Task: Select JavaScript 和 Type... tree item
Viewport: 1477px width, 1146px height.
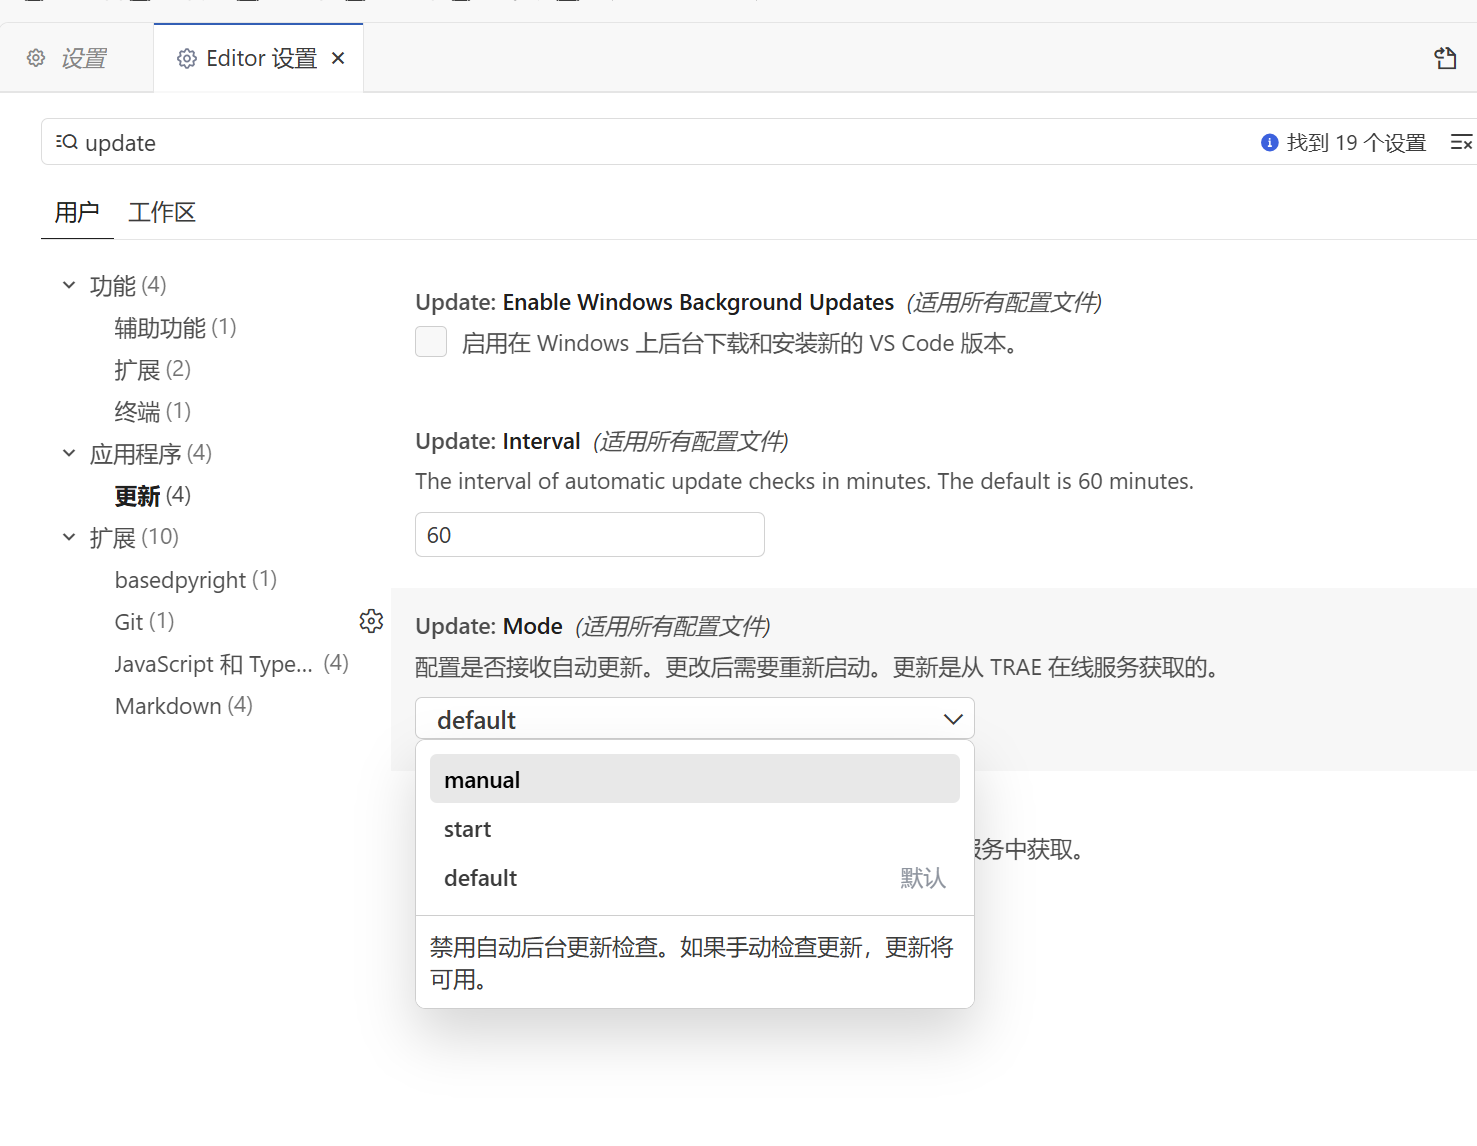Action: [231, 663]
